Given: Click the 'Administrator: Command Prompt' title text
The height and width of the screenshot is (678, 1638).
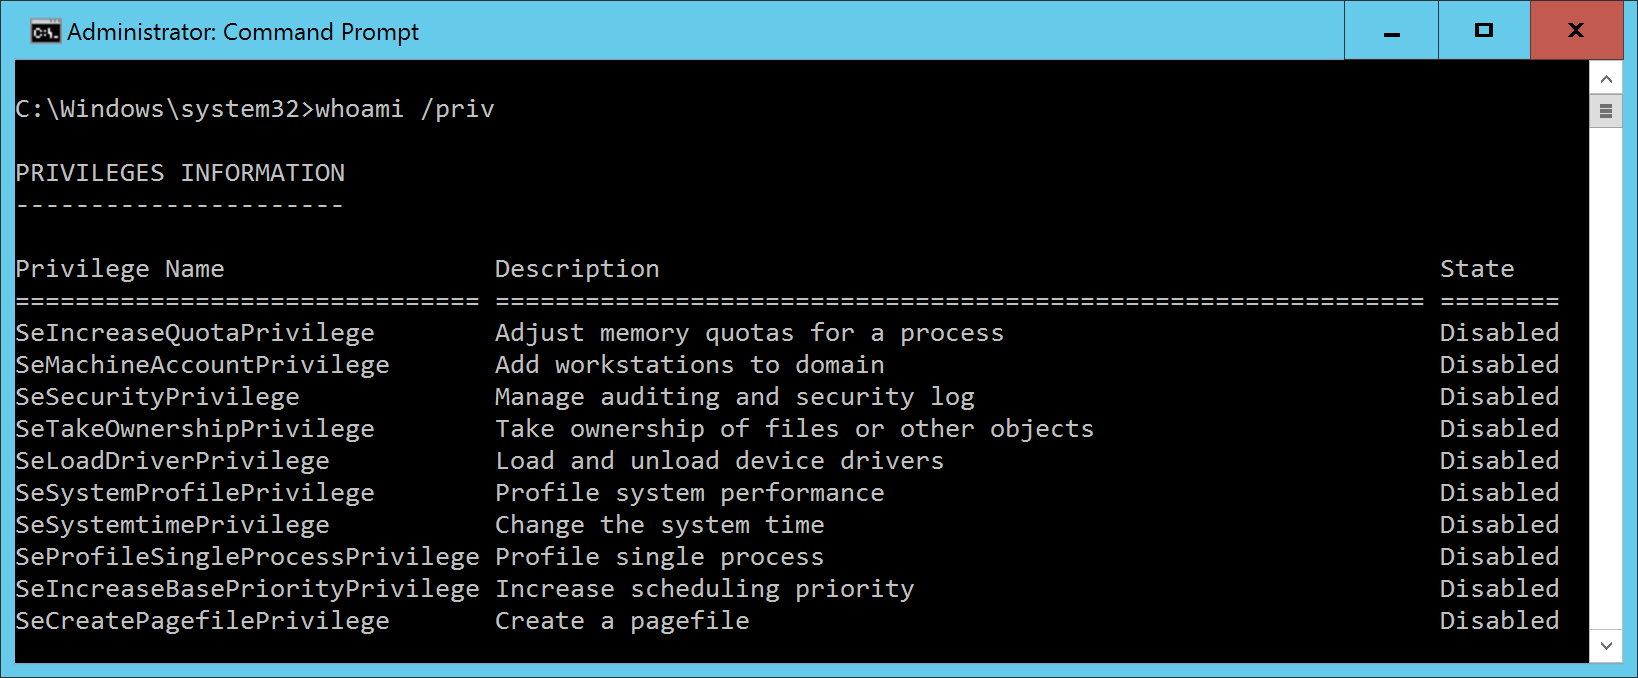Looking at the screenshot, I should click(x=243, y=32).
